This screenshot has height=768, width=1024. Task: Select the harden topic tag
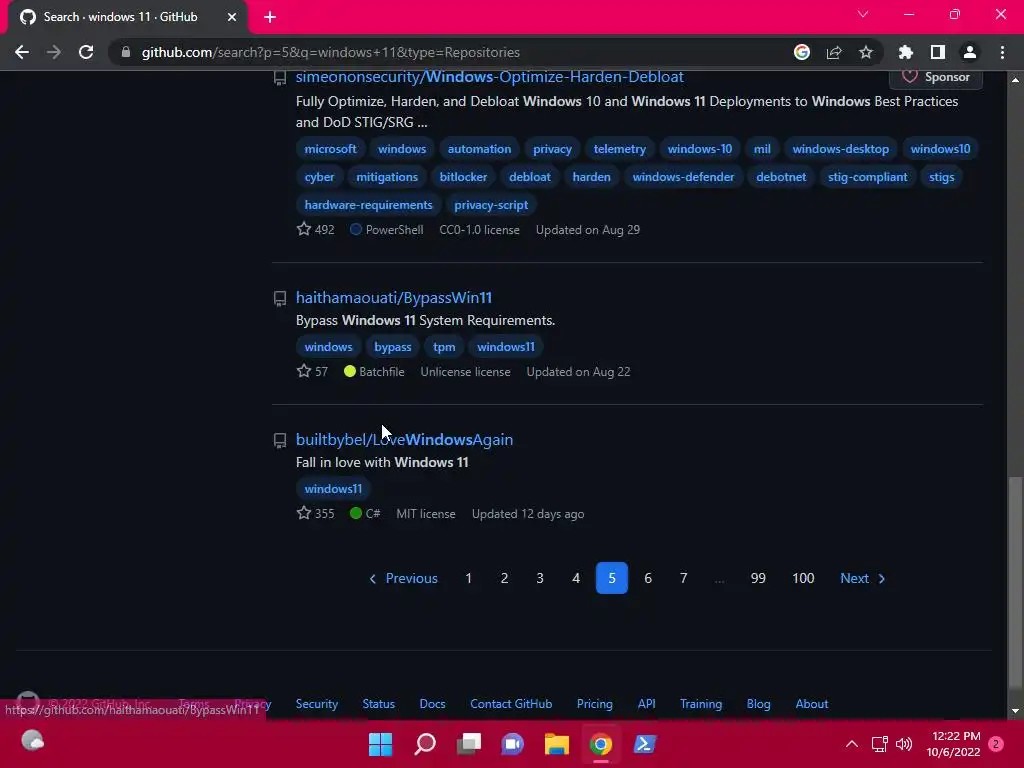pyautogui.click(x=592, y=177)
